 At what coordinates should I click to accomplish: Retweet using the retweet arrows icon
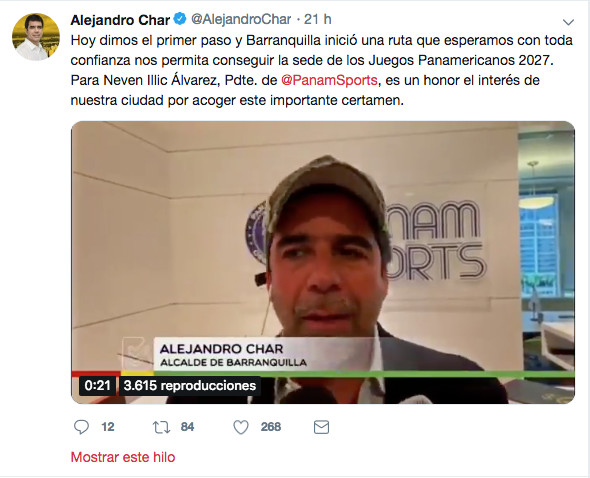[x=161, y=428]
